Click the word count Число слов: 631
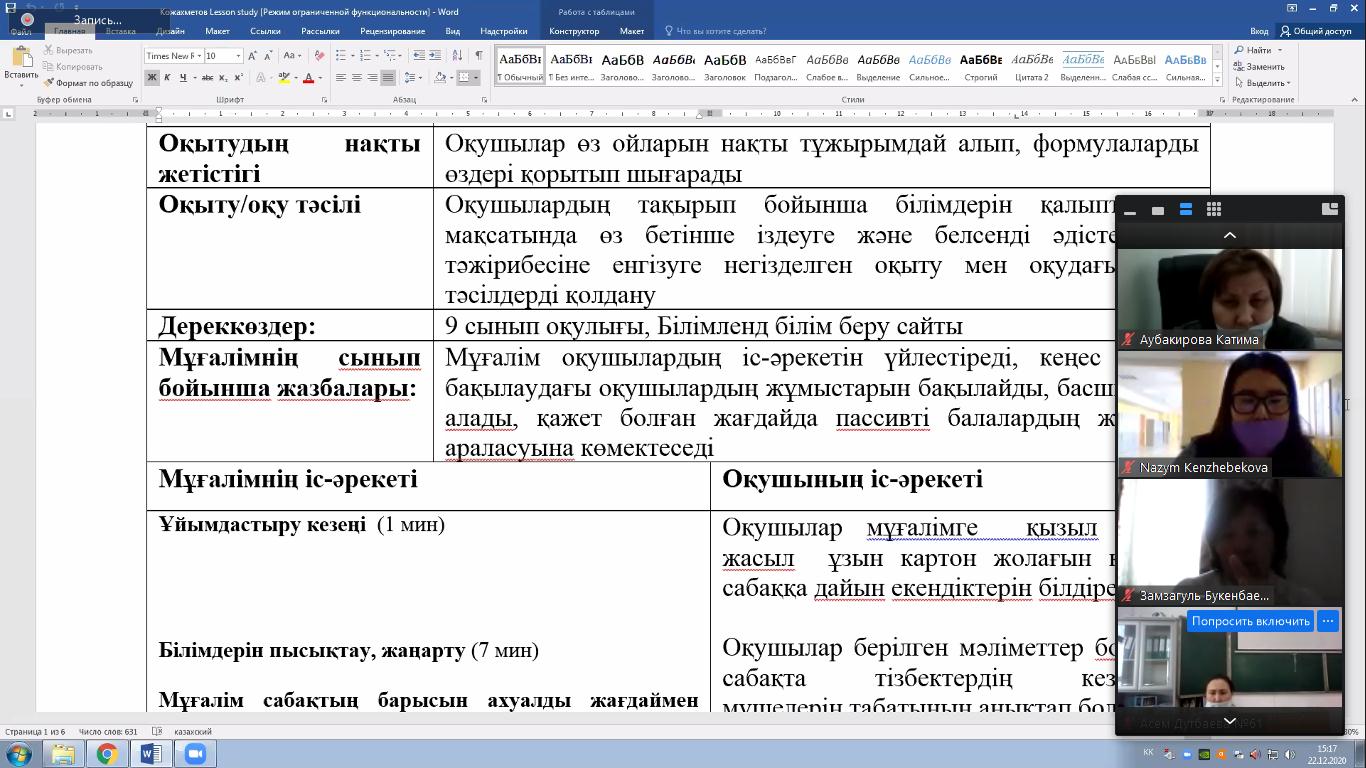The height and width of the screenshot is (768, 1366). (108, 732)
